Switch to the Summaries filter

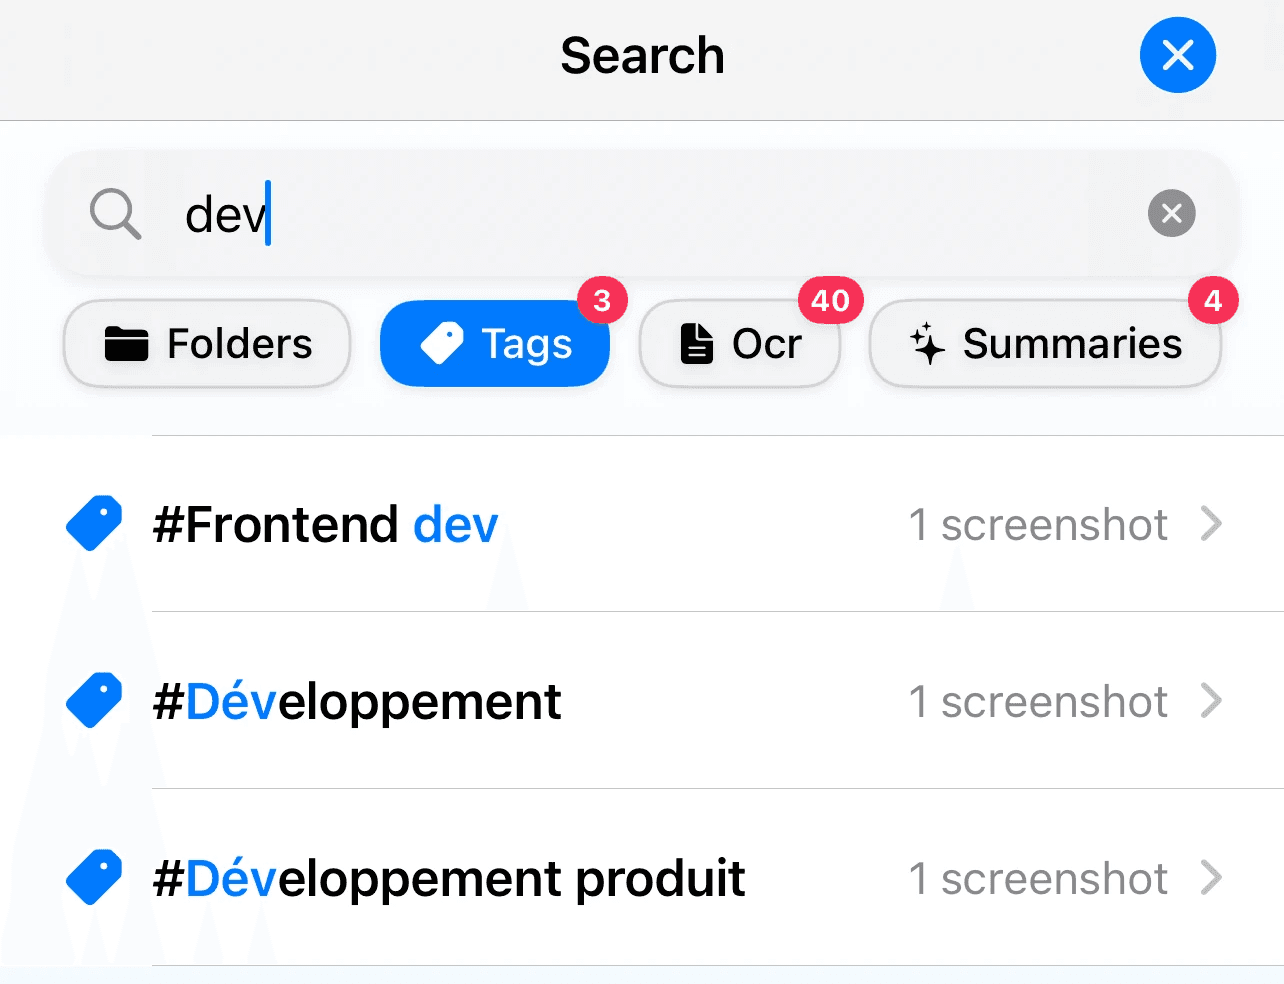(1046, 344)
